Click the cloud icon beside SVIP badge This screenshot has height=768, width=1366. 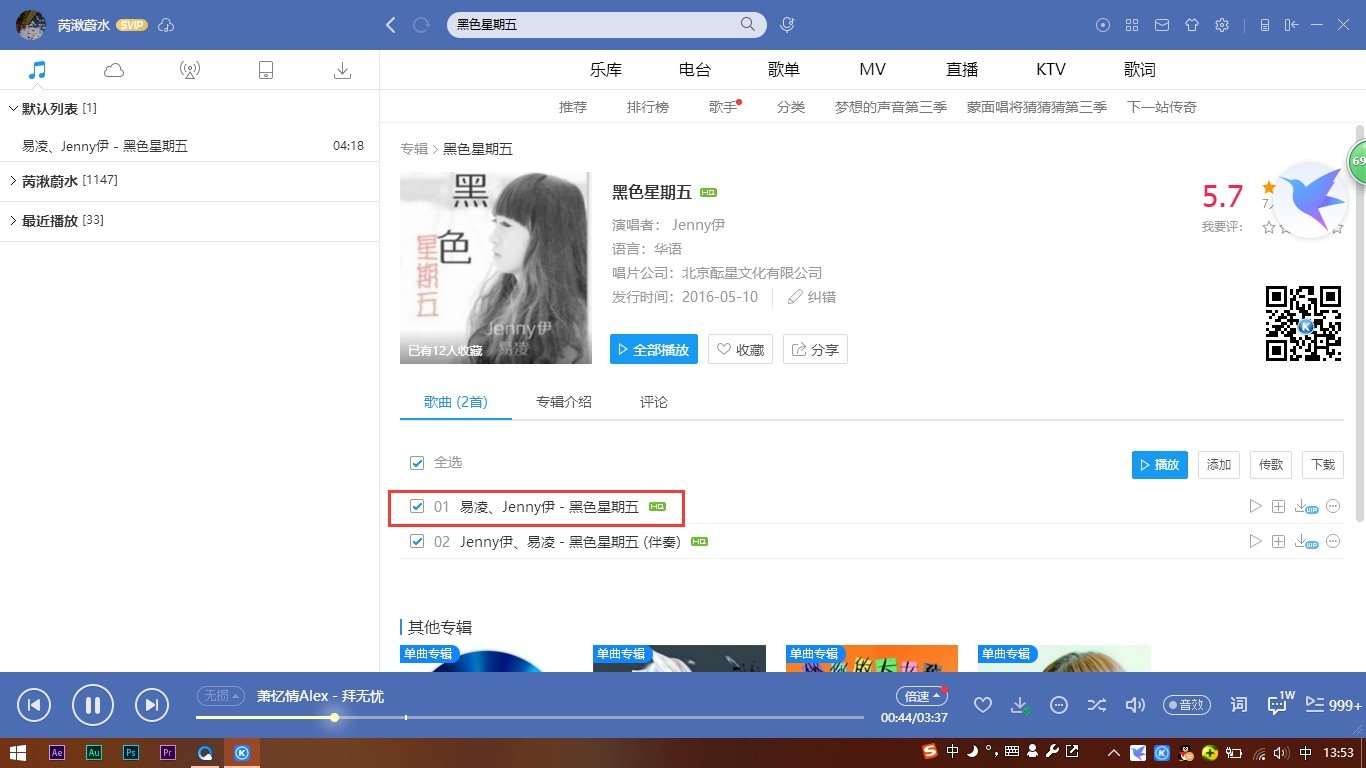[166, 24]
